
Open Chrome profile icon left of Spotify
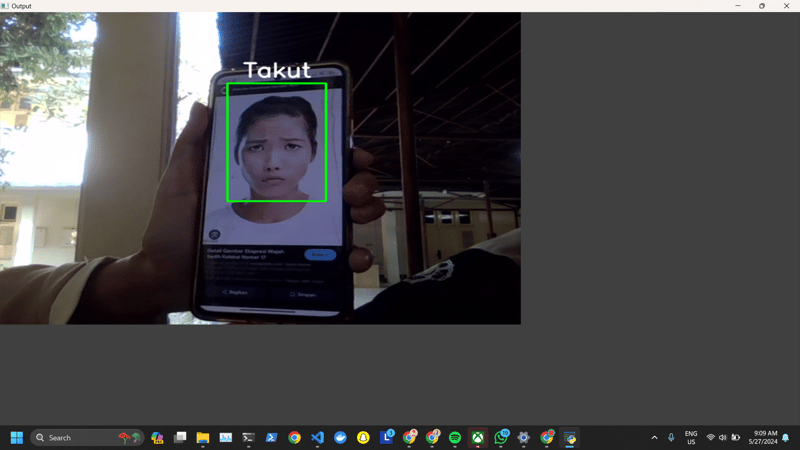click(x=432, y=438)
